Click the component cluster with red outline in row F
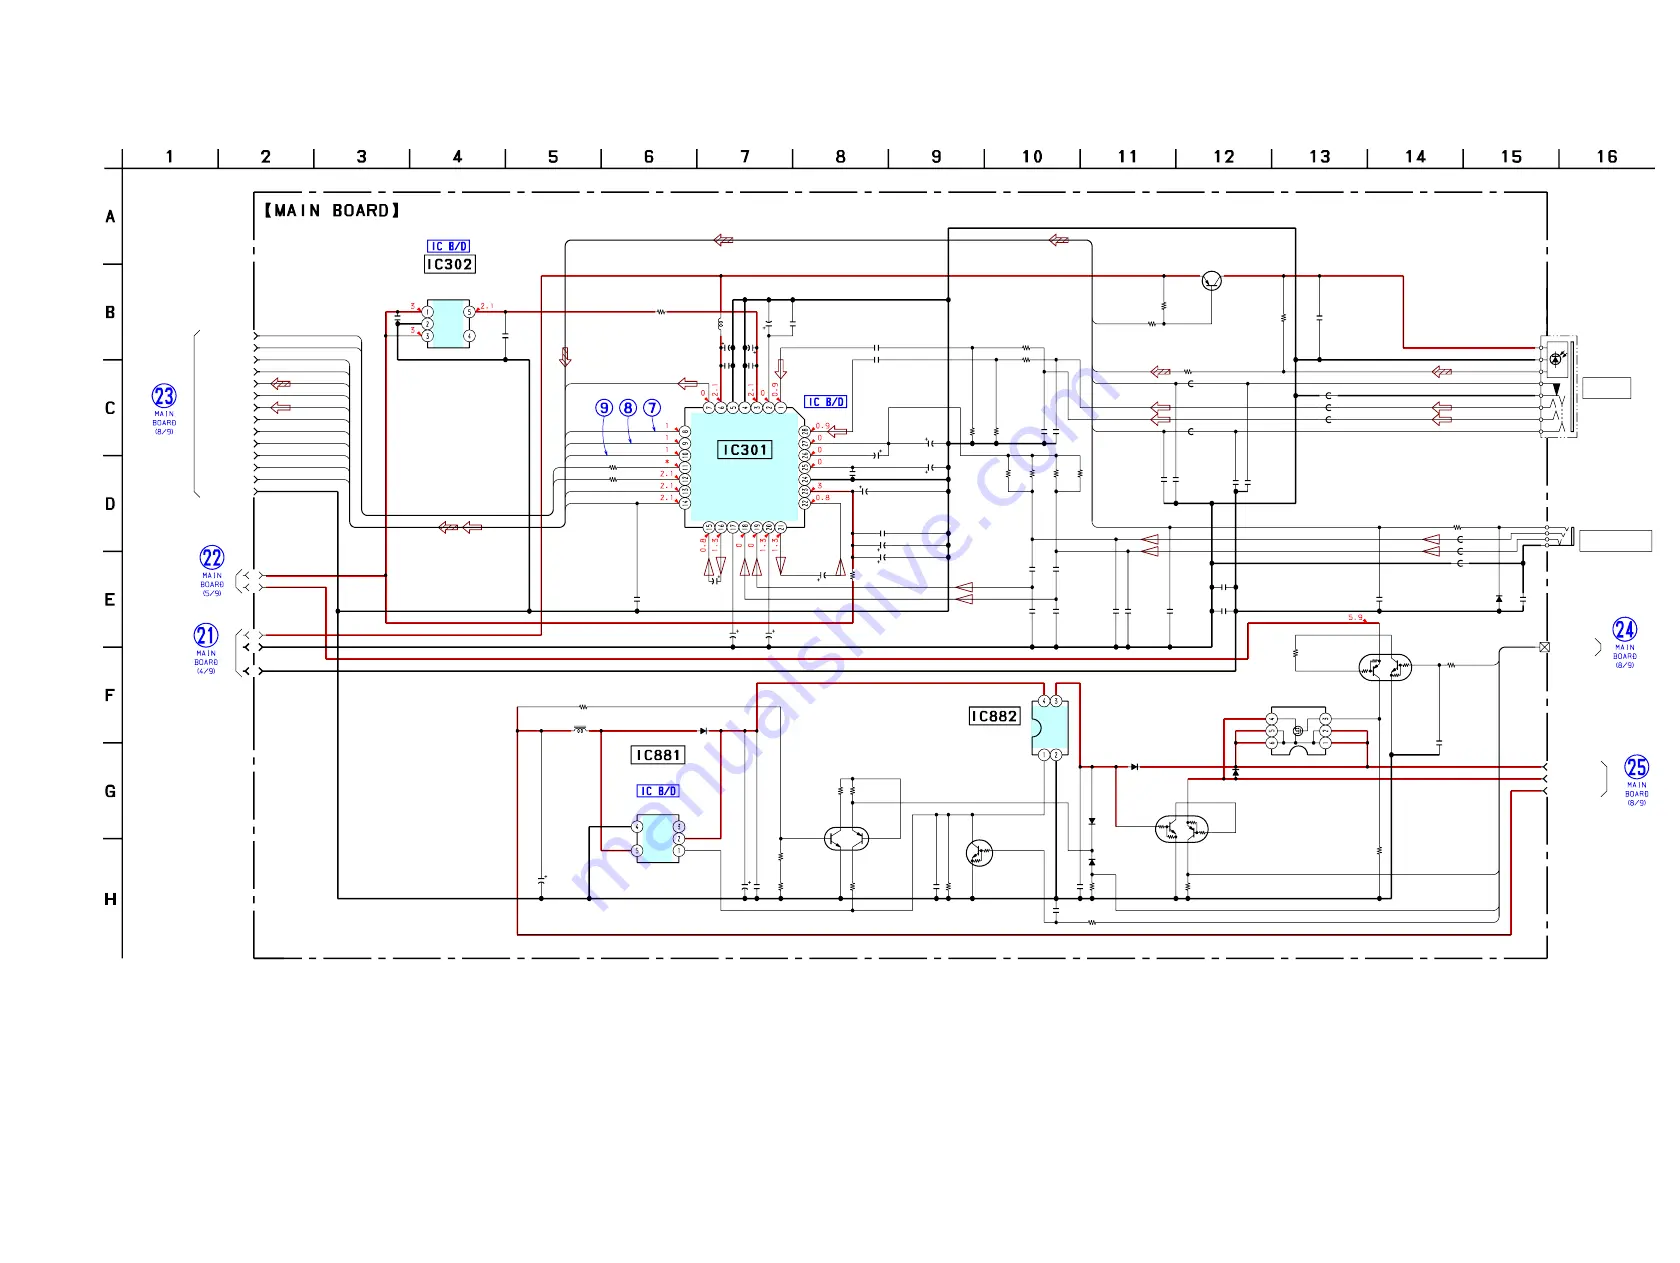Image resolution: width=1680 pixels, height=1263 pixels. [1297, 733]
